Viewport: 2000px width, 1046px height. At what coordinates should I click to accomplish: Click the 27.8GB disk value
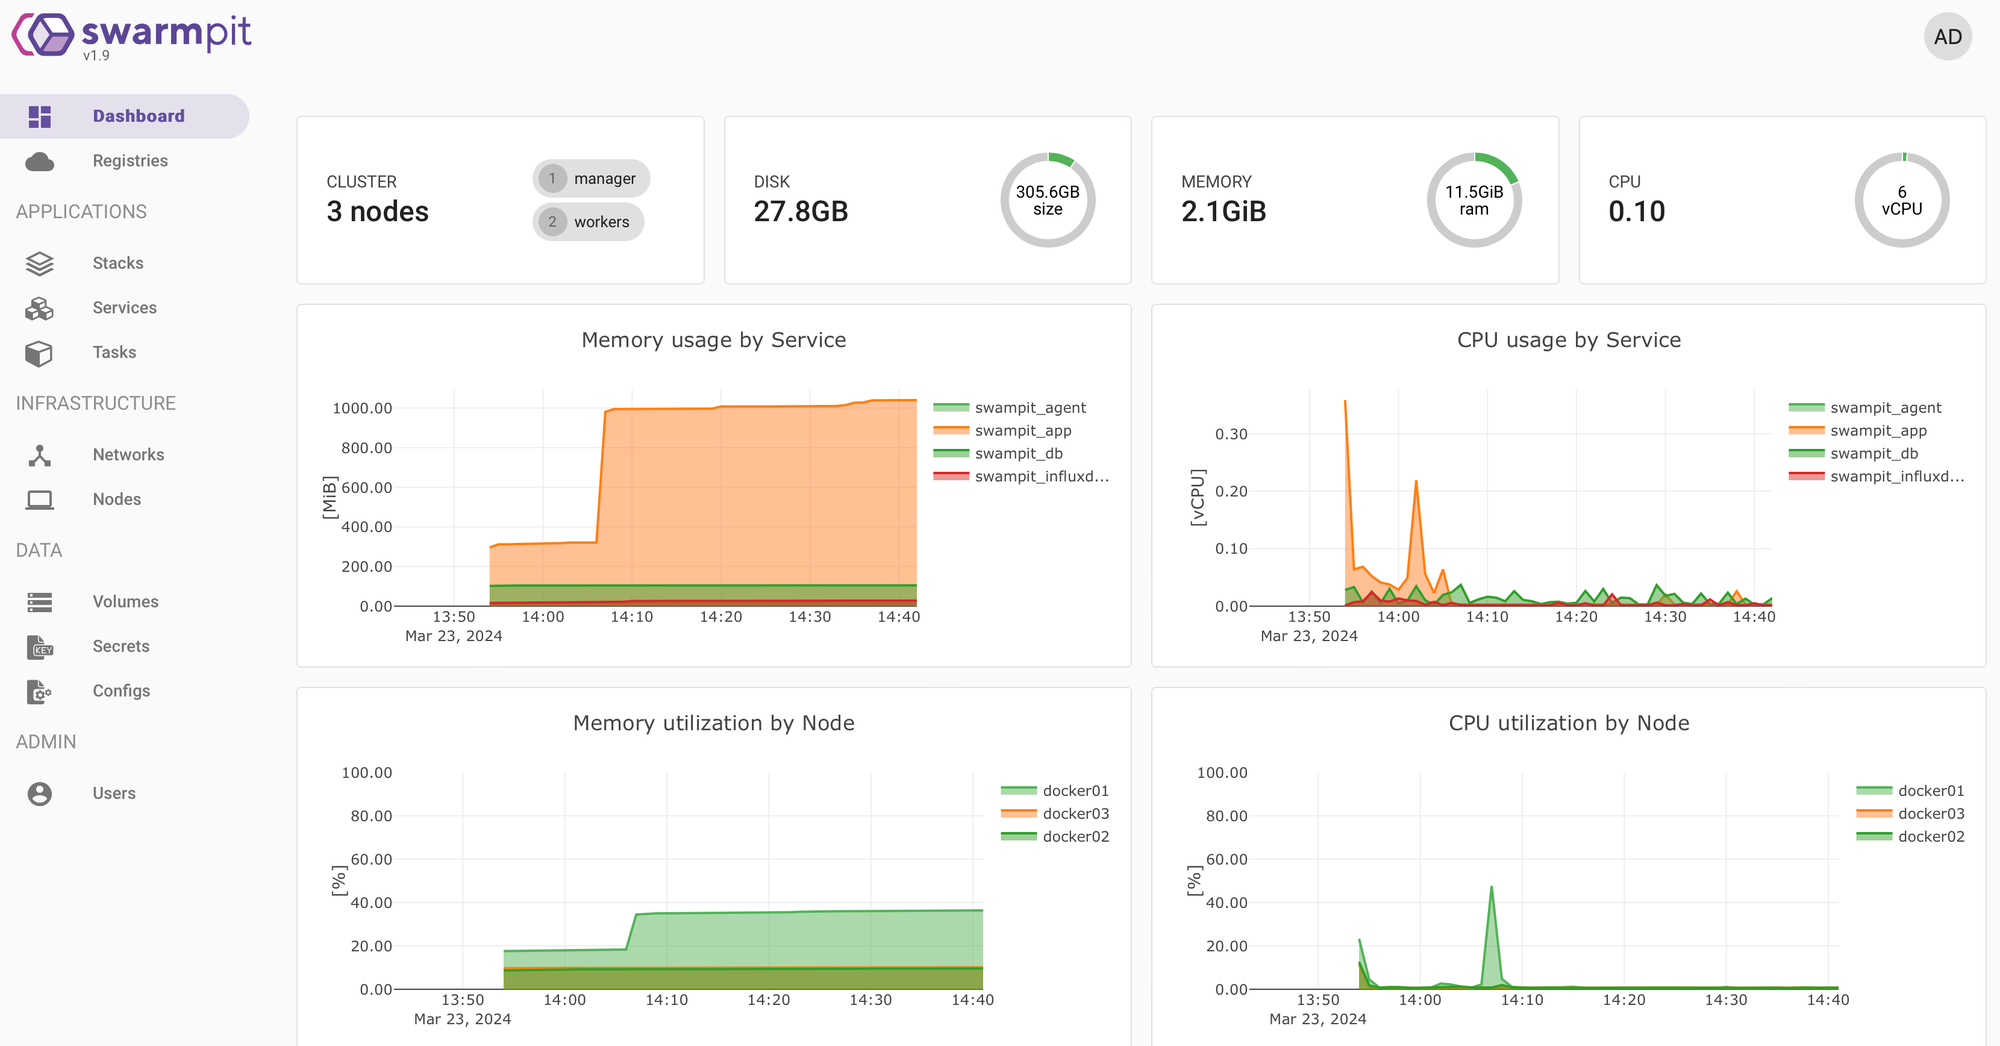click(x=800, y=212)
